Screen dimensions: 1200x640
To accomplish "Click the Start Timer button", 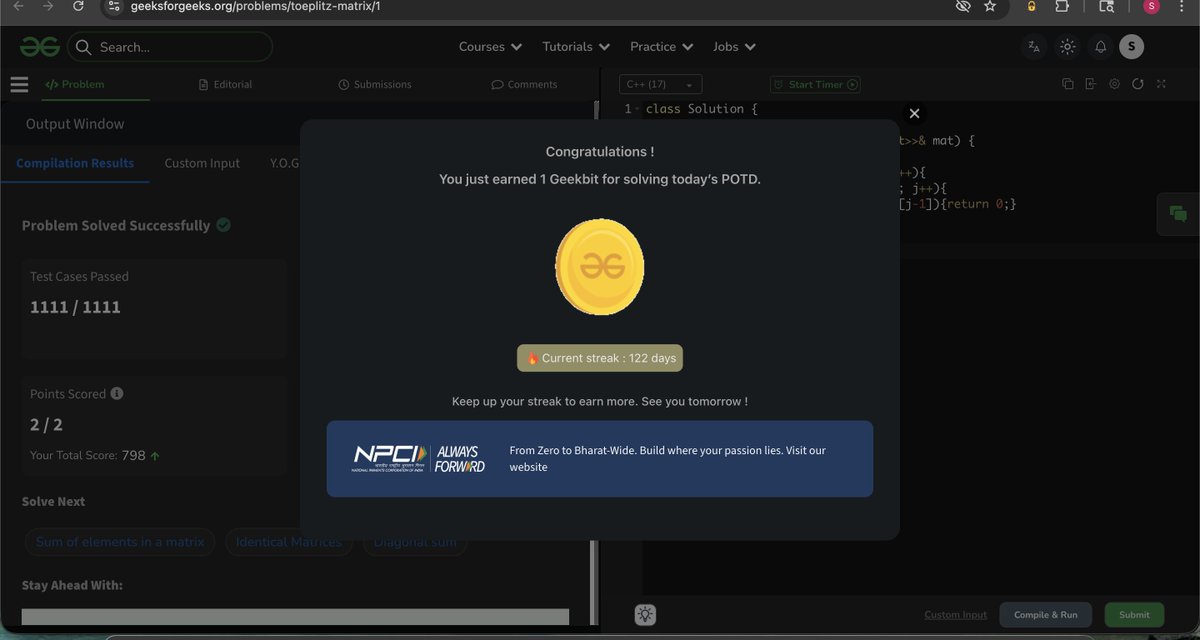I will [x=815, y=85].
